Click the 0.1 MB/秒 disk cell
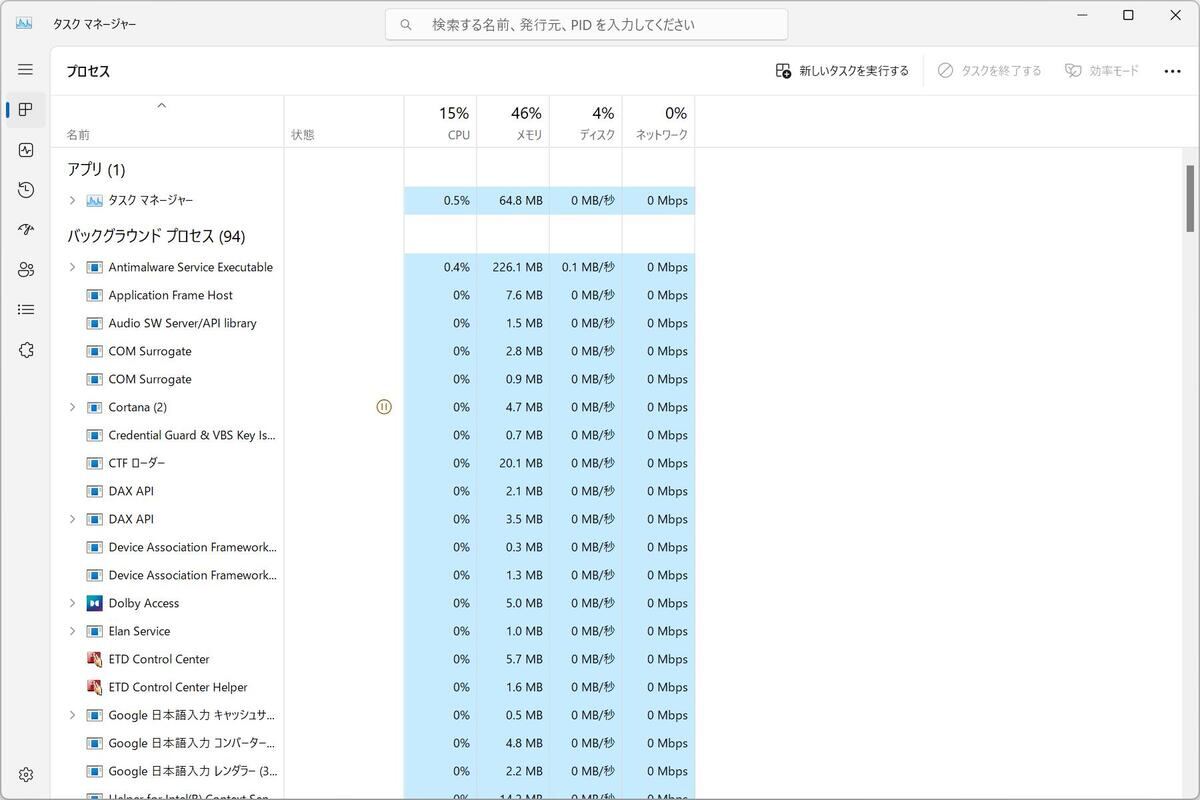The width and height of the screenshot is (1200, 800). [586, 267]
